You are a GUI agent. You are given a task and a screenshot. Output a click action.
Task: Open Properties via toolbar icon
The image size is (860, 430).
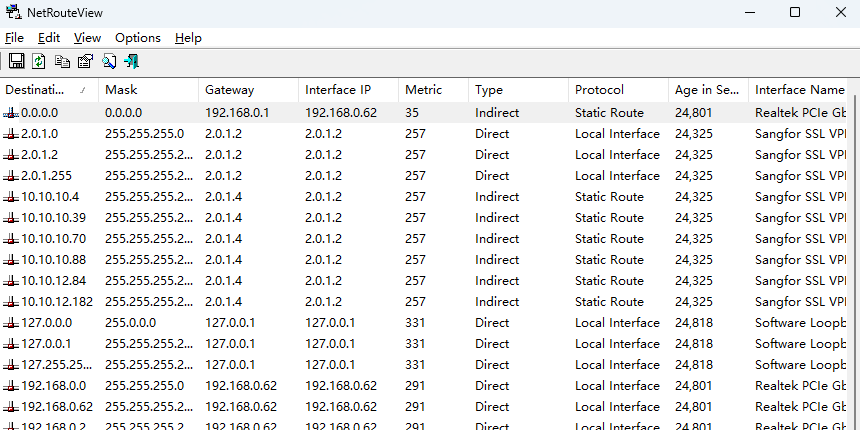pyautogui.click(x=85, y=62)
